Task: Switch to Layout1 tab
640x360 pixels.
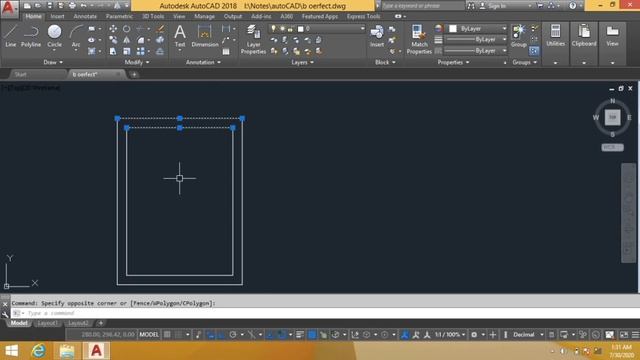Action: pyautogui.click(x=47, y=323)
